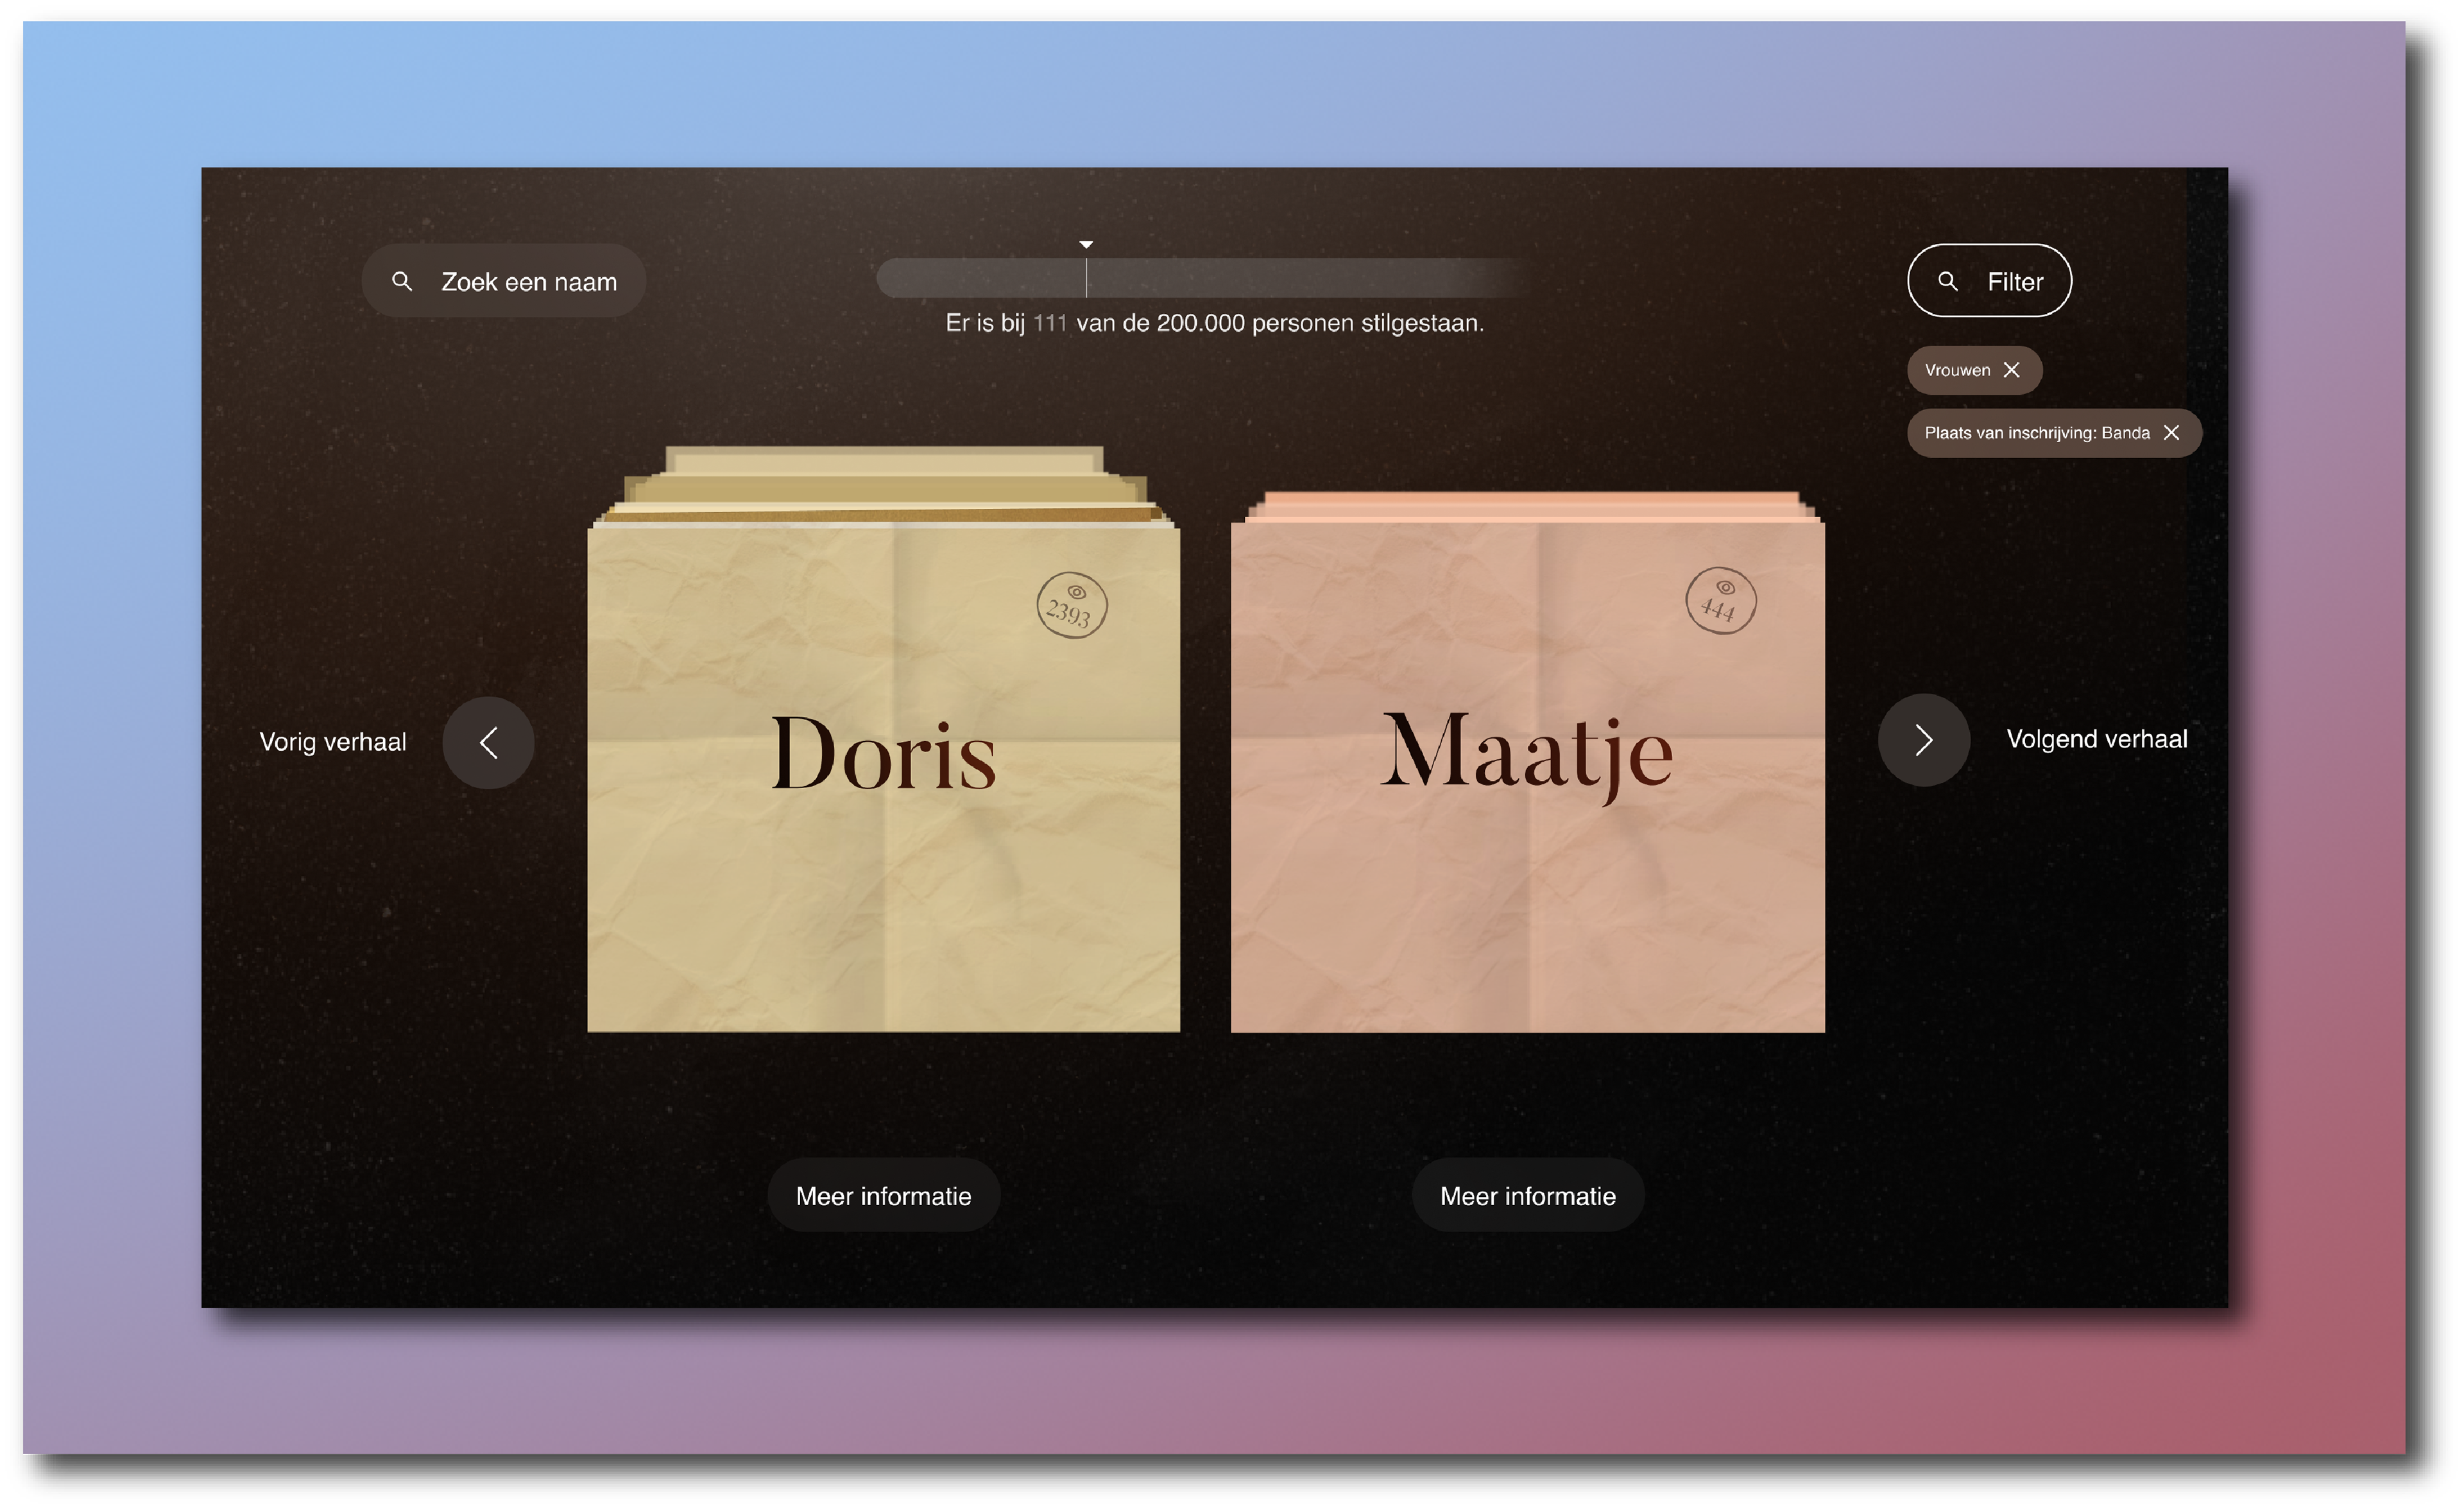This screenshot has width=2464, height=1510.
Task: Select the Maatje pink paper card
Action: click(1527, 880)
